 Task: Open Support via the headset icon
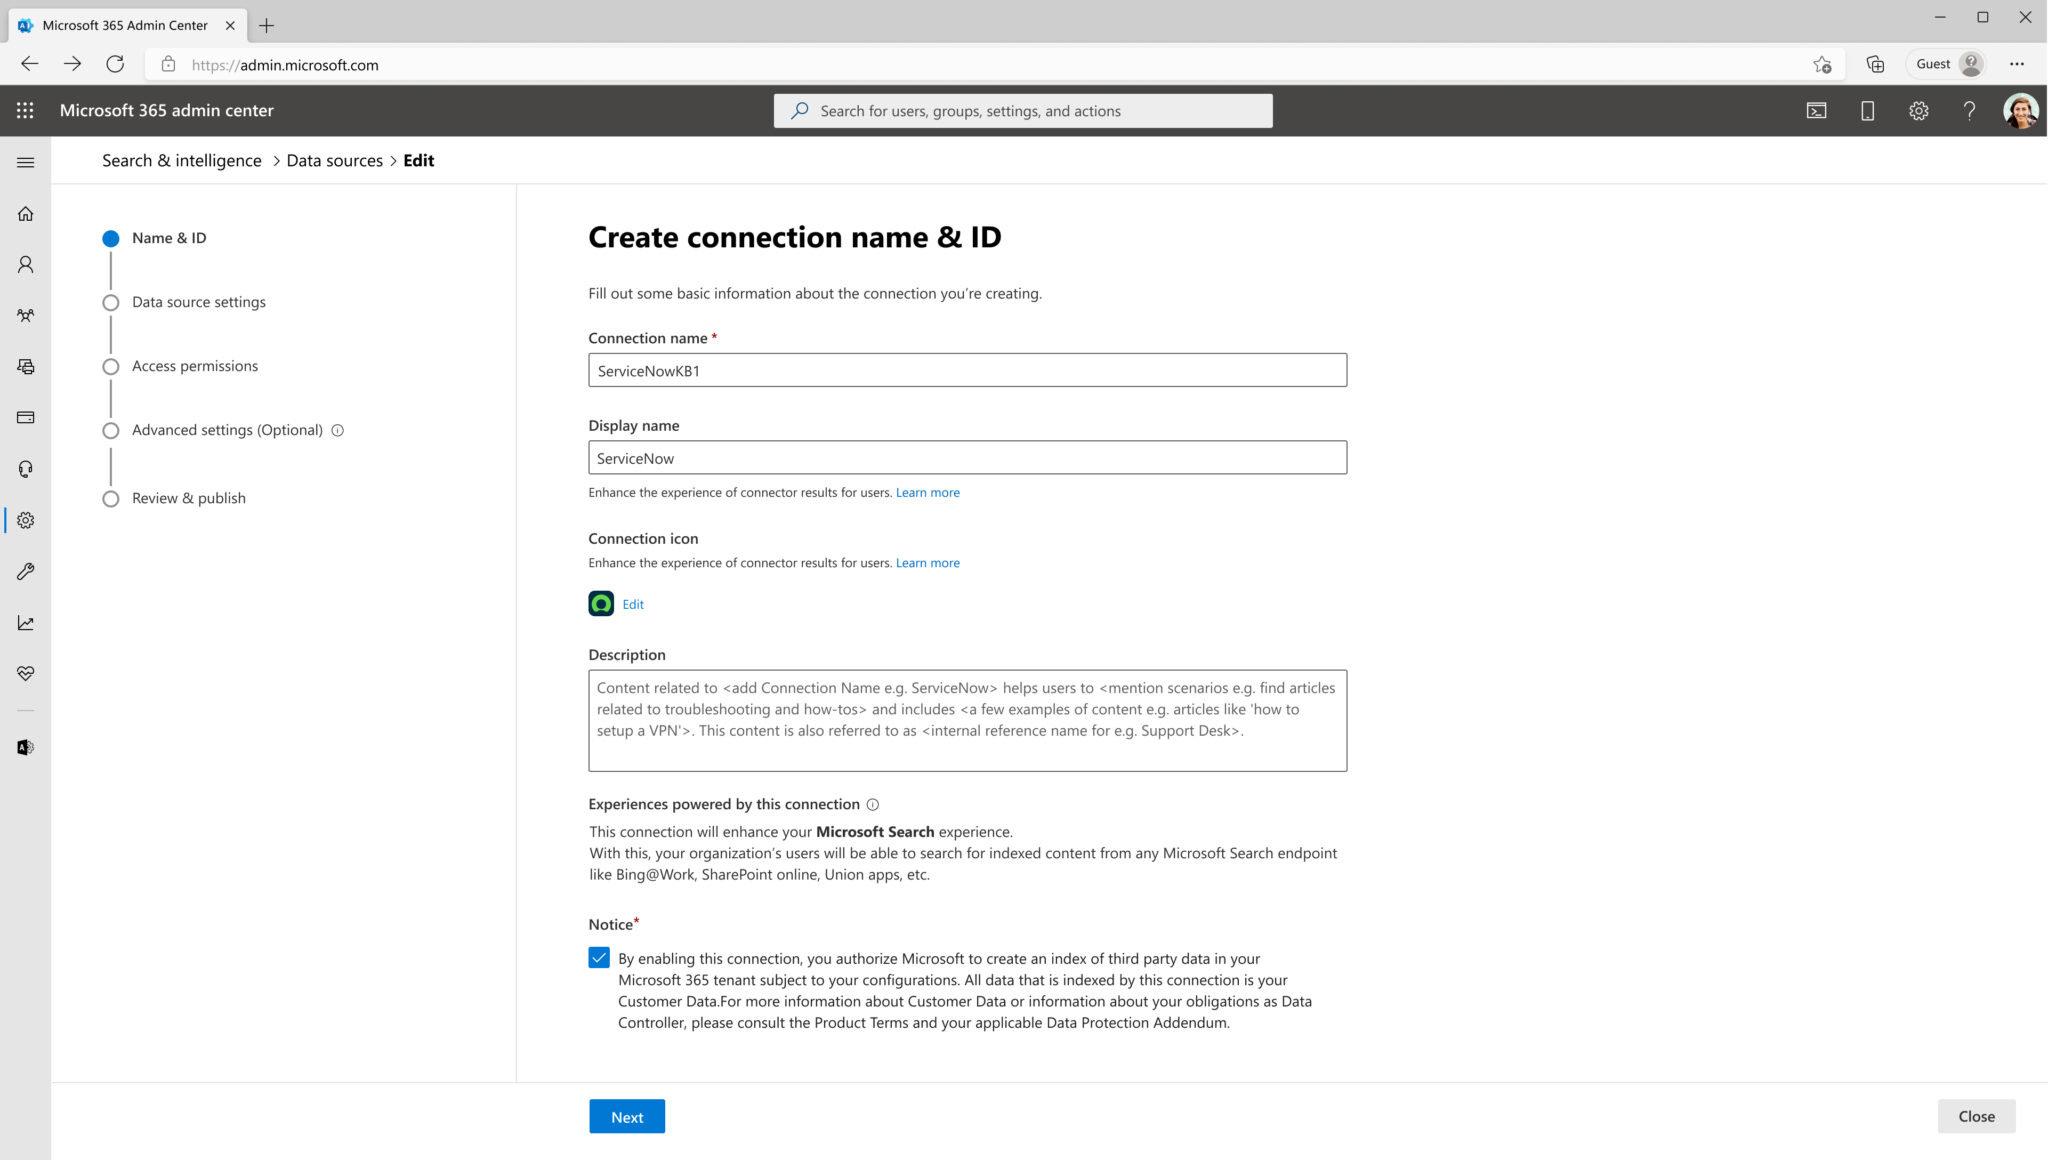click(25, 468)
